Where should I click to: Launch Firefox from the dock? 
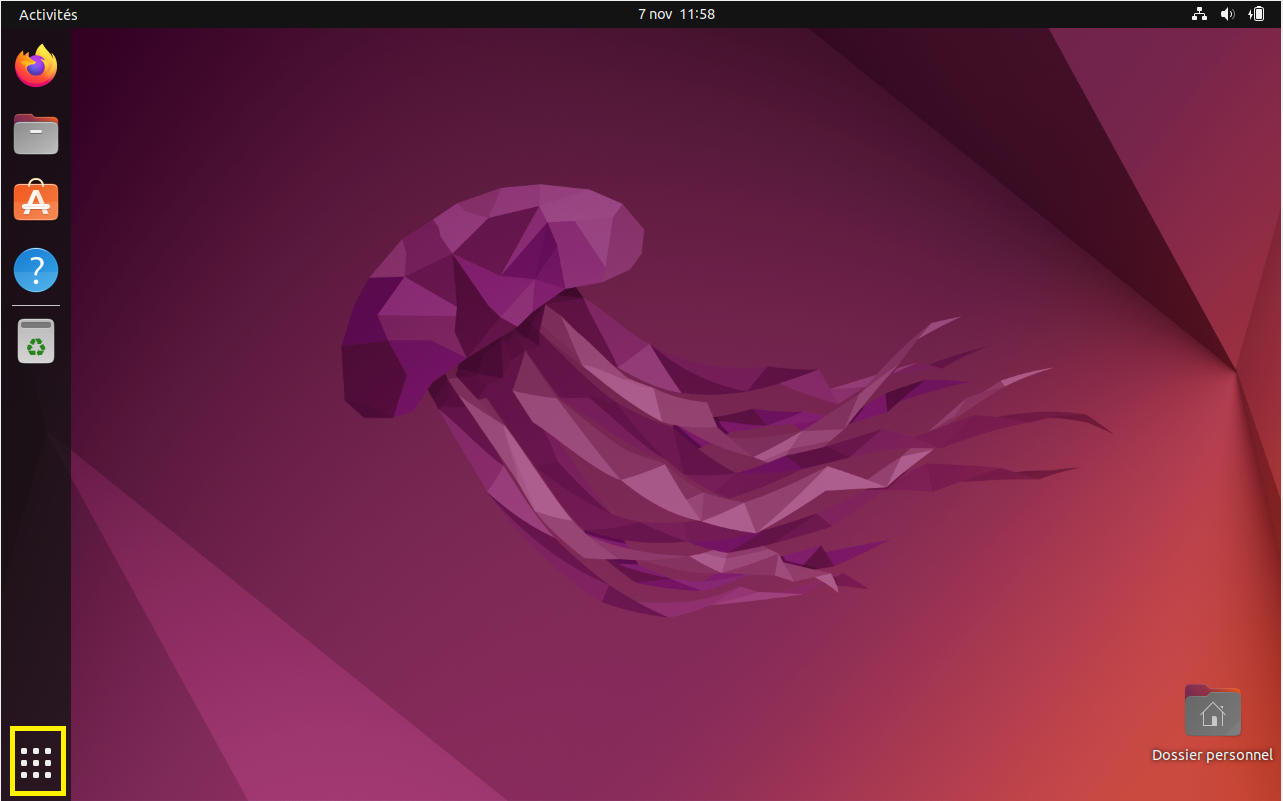click(x=36, y=66)
